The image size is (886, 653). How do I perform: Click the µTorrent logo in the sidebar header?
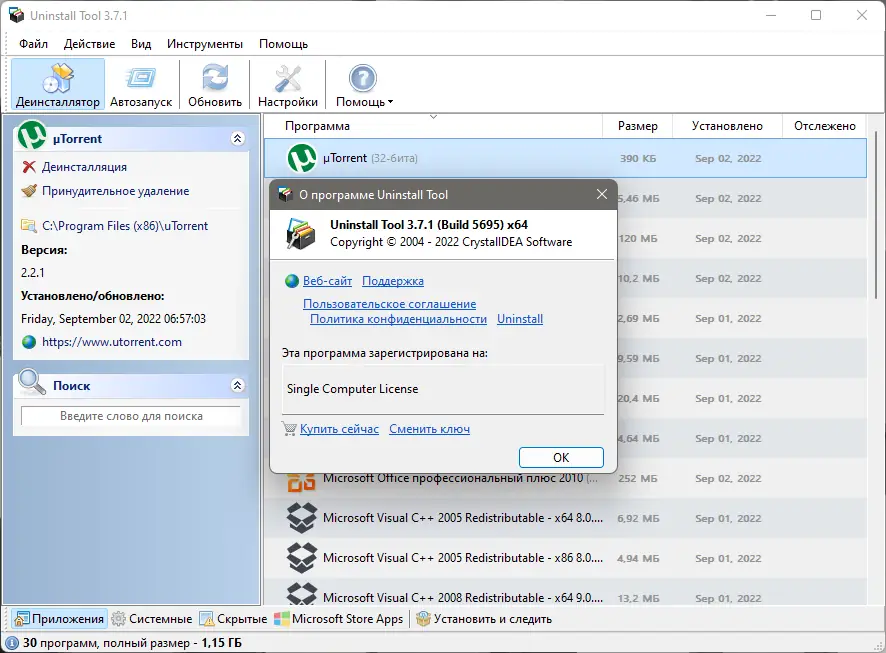[32, 136]
